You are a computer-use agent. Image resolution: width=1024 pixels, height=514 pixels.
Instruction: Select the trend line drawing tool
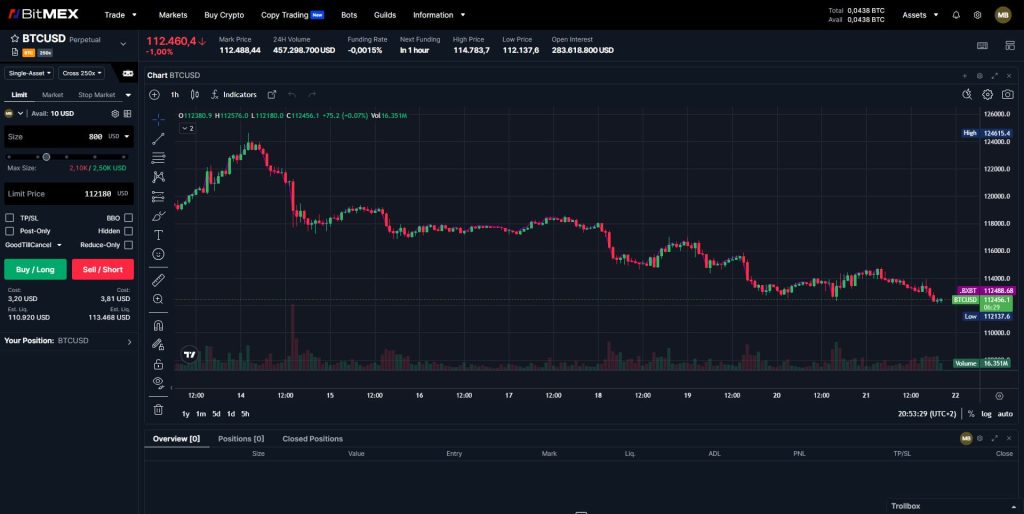point(158,138)
